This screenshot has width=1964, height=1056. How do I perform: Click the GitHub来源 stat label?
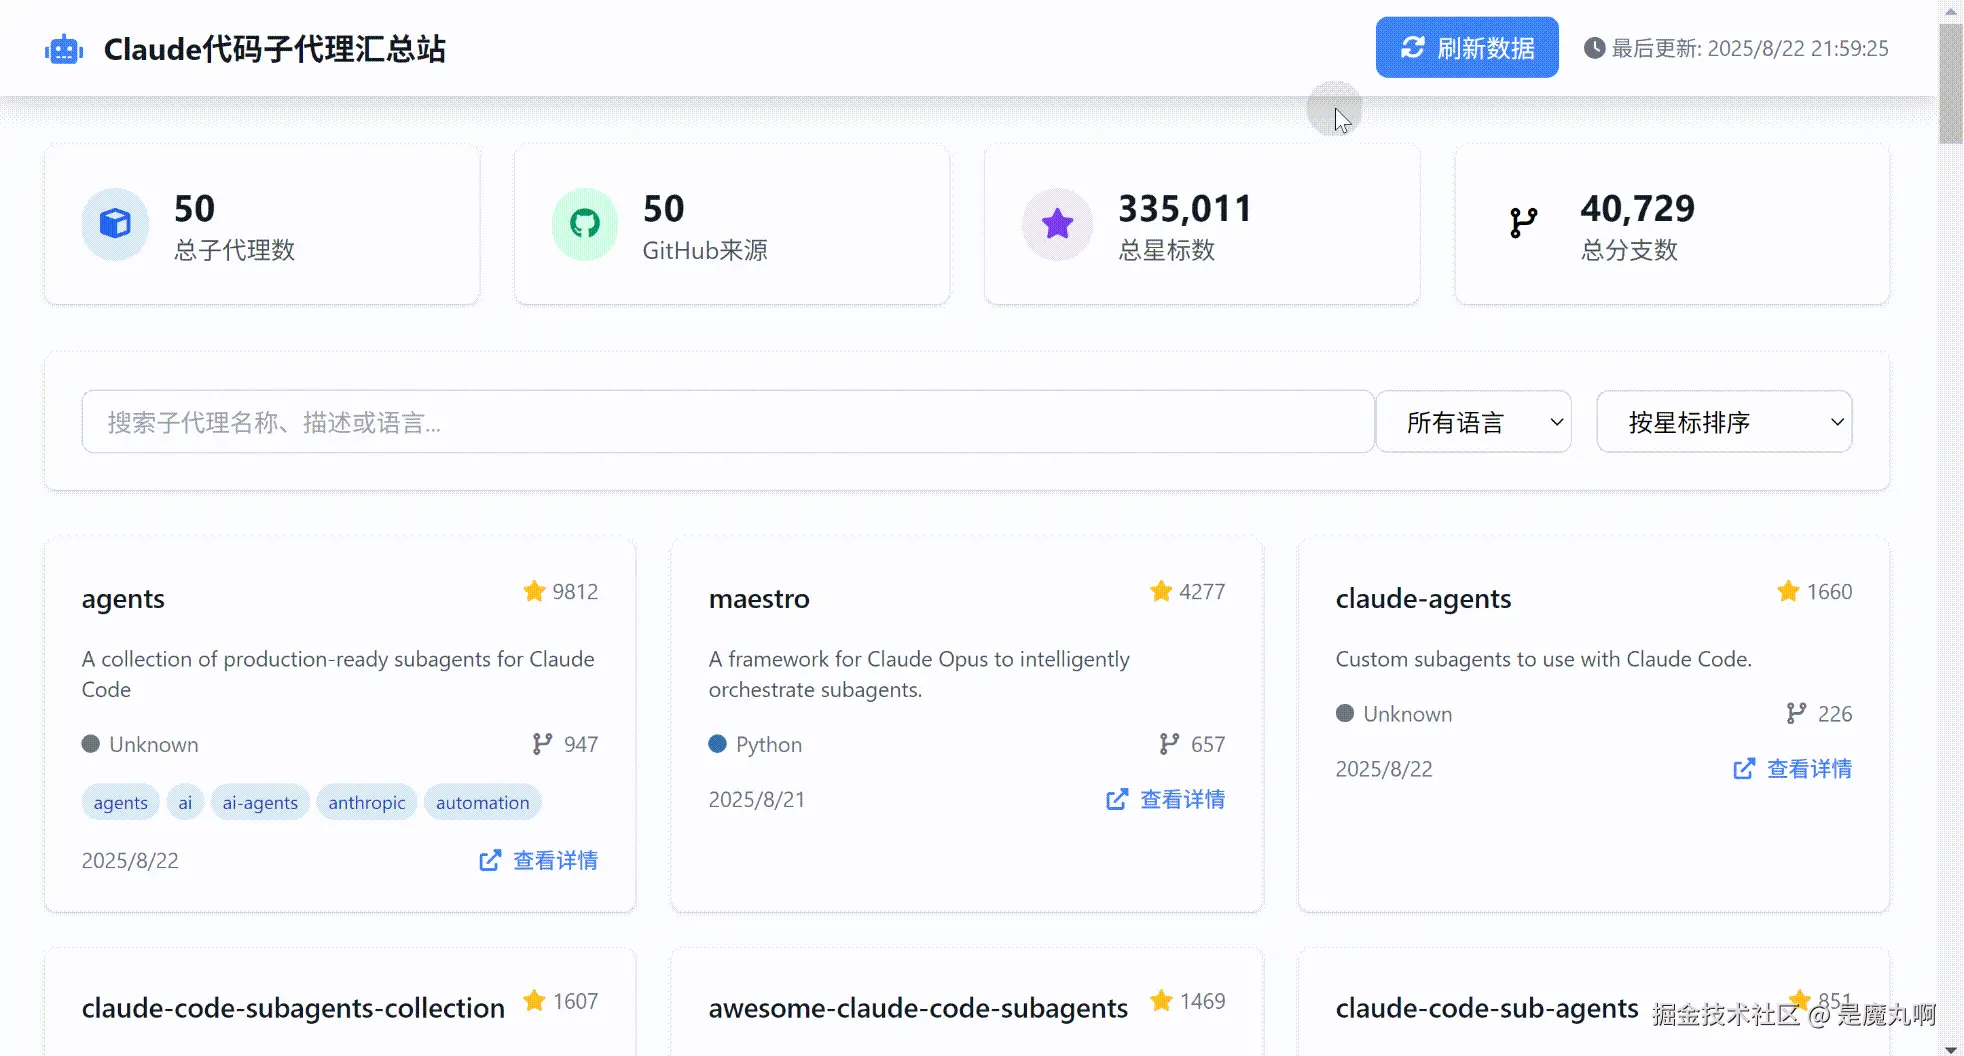(705, 250)
